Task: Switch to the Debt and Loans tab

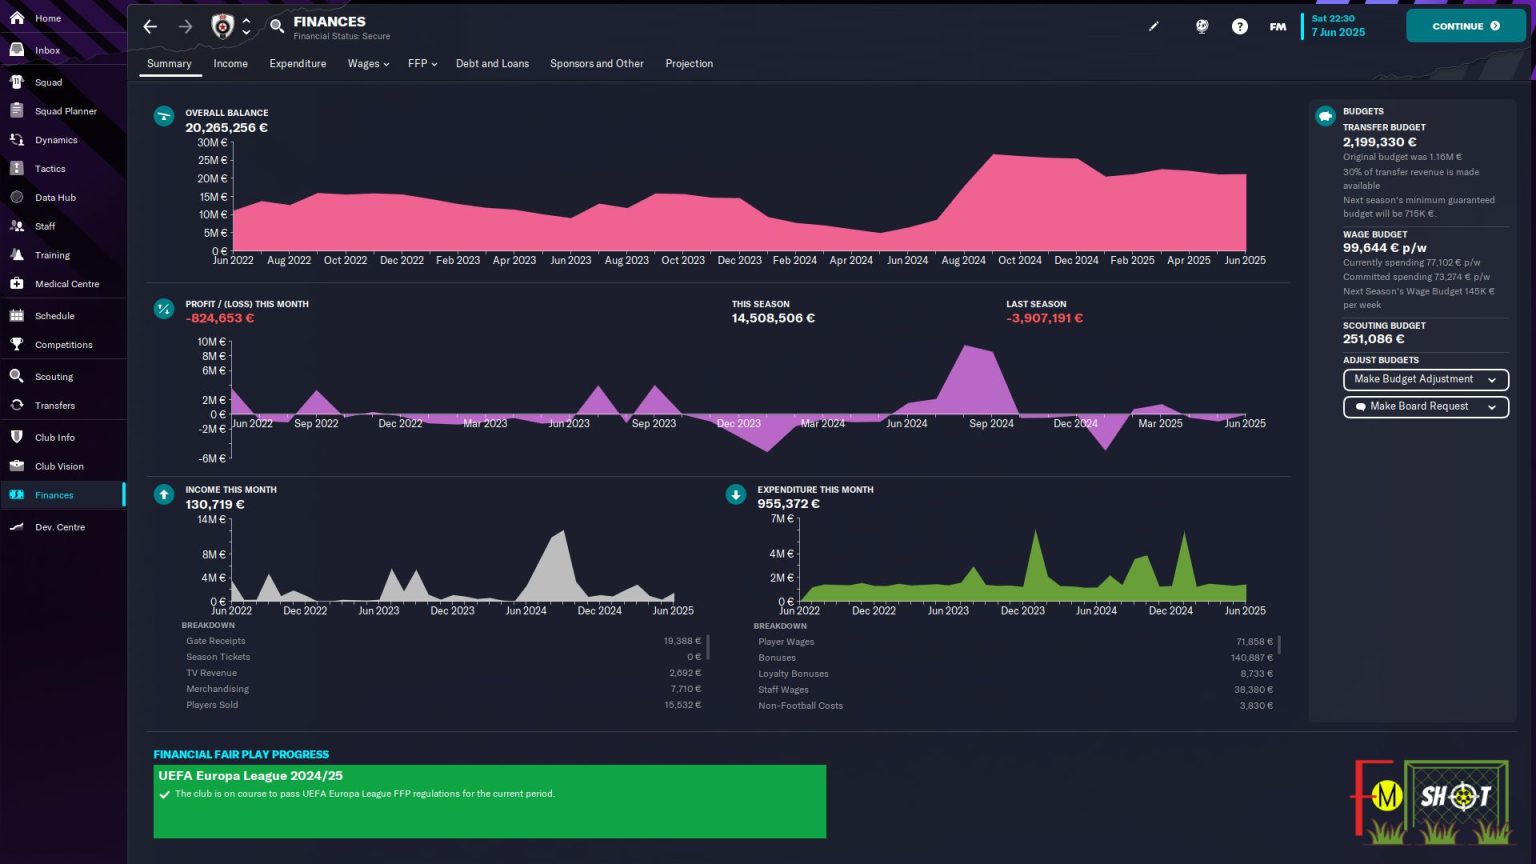Action: coord(492,64)
